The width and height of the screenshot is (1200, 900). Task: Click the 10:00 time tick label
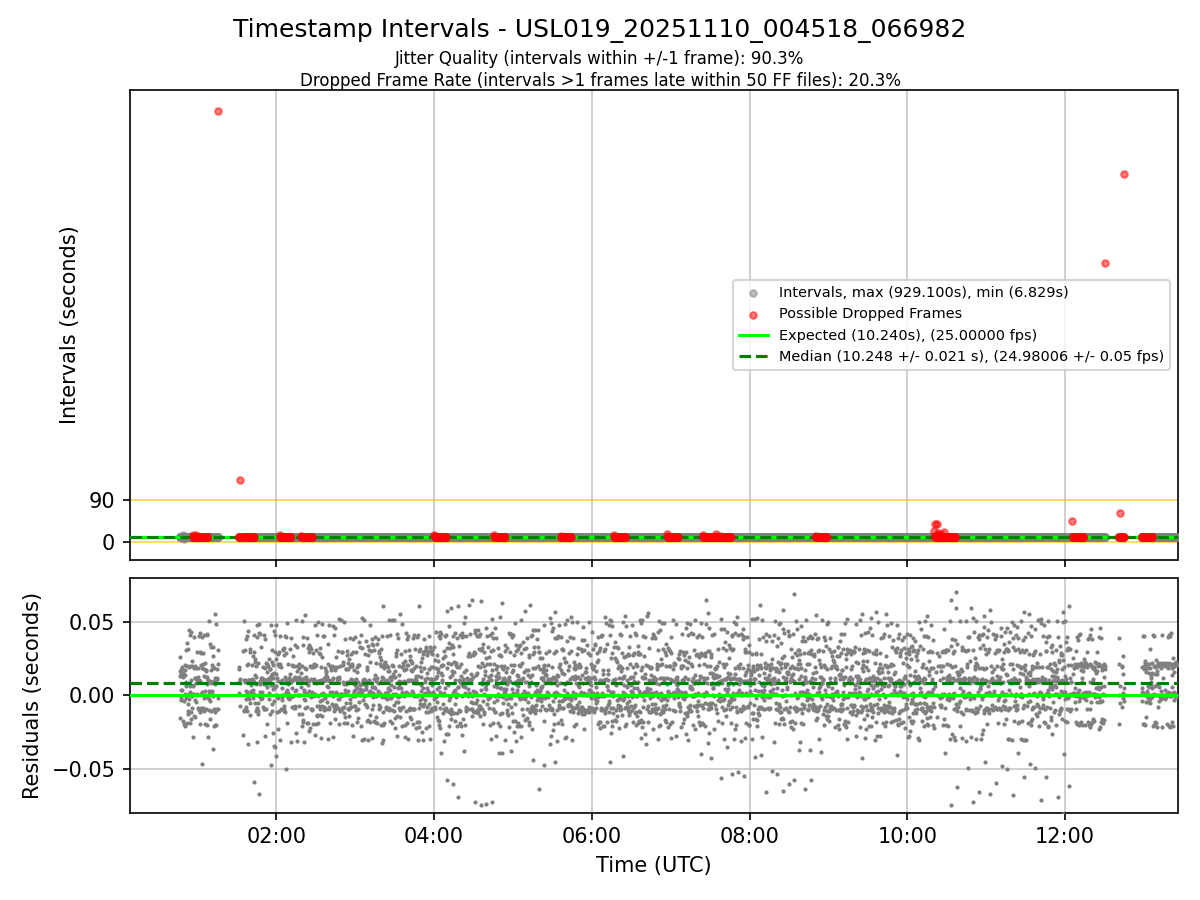coord(907,835)
